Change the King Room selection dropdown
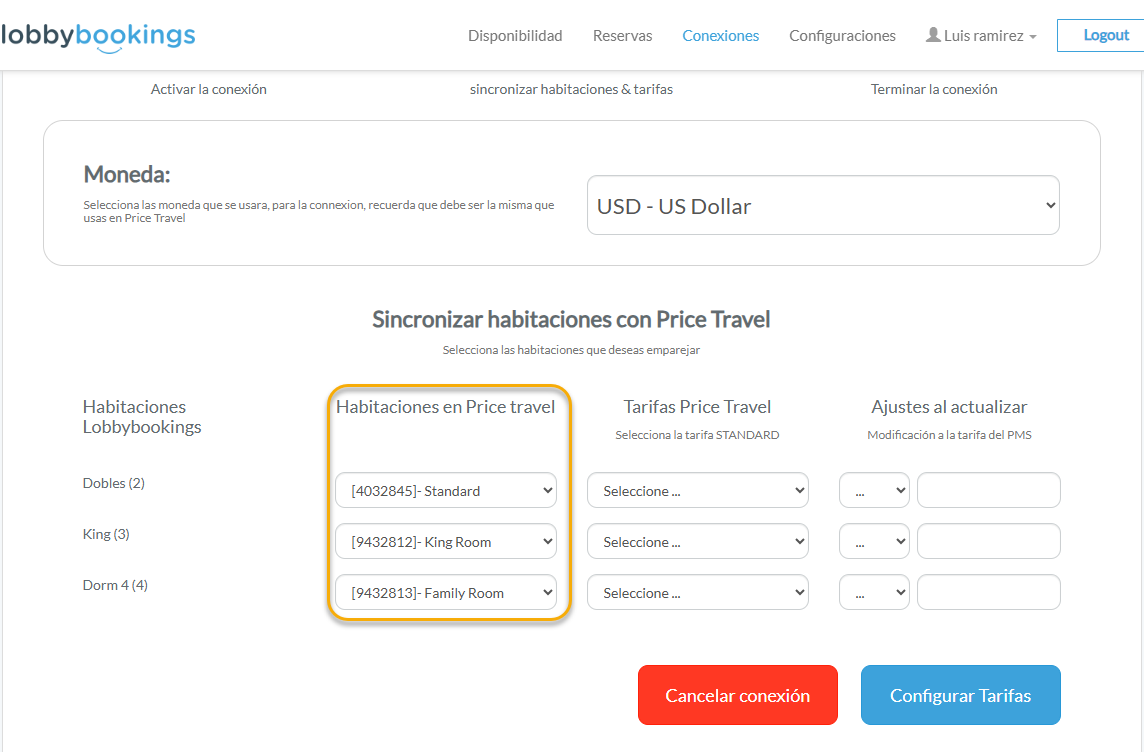This screenshot has width=1144, height=752. 445,542
